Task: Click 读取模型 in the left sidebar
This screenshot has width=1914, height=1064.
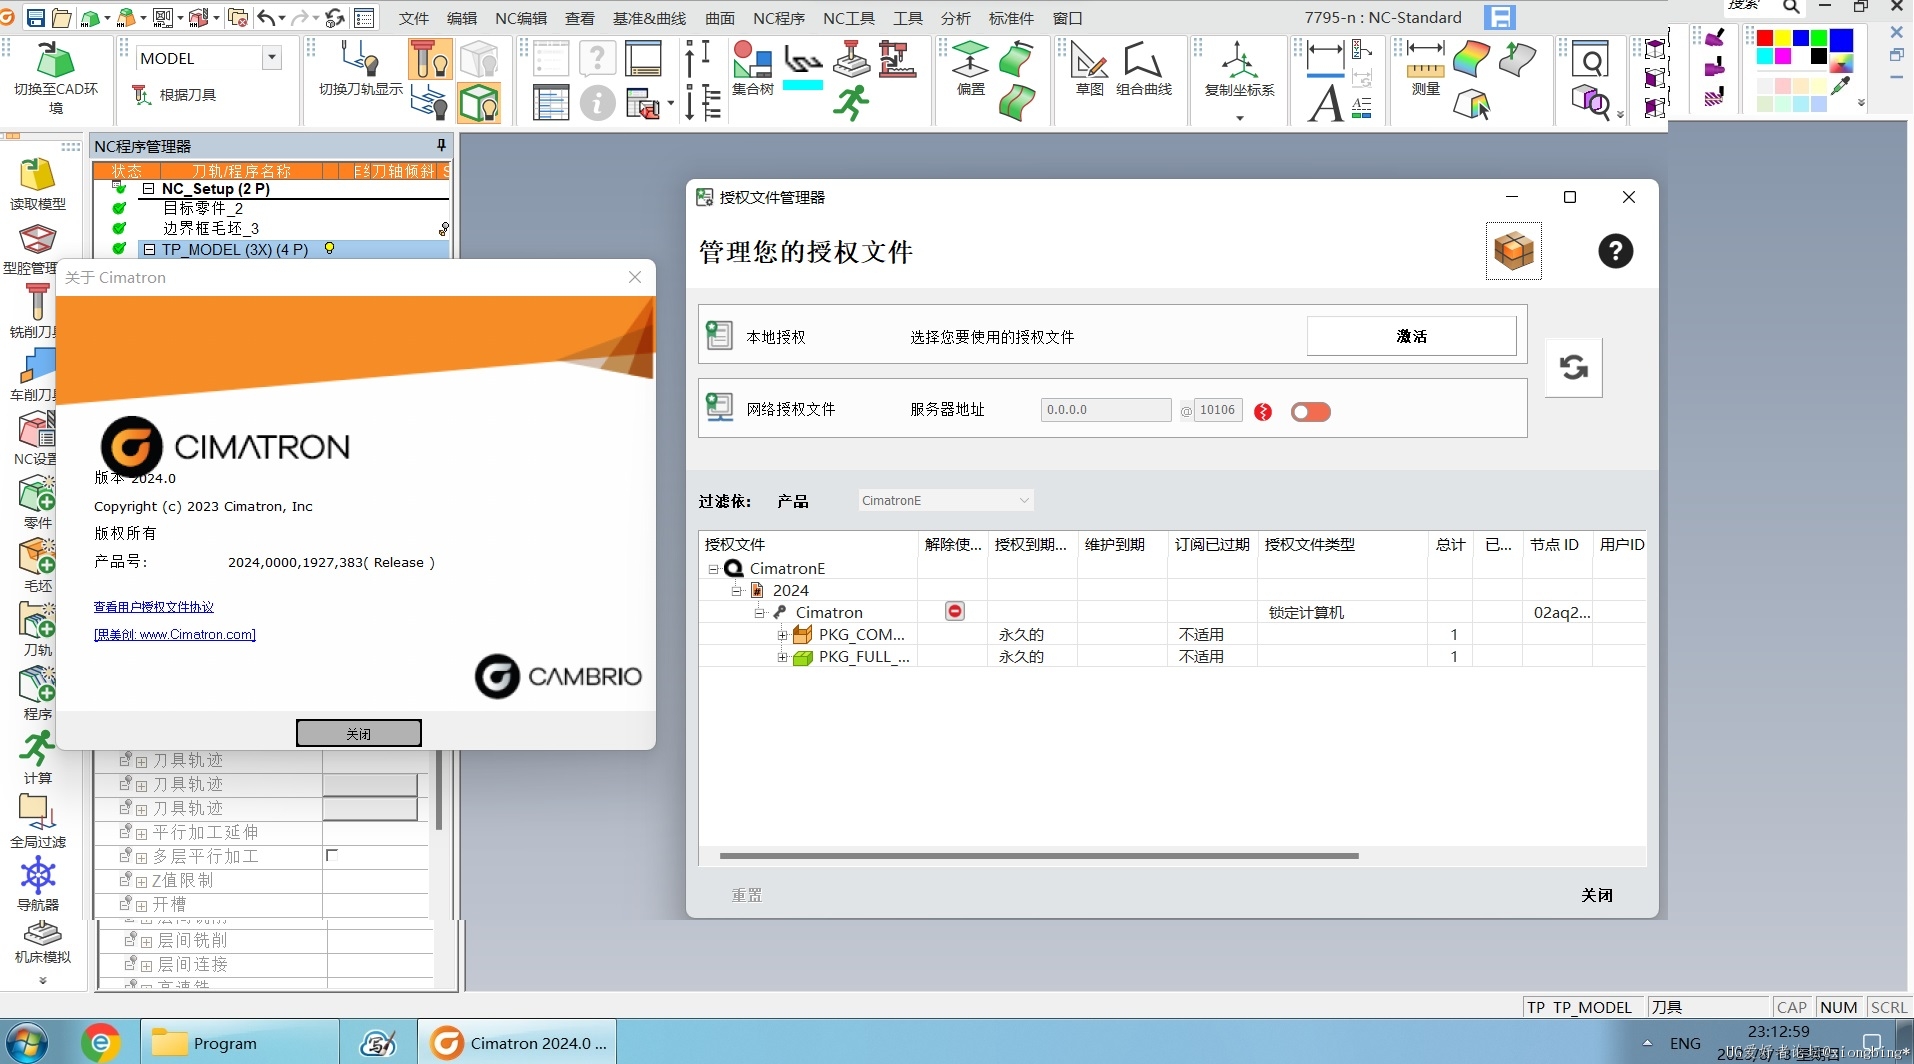Action: click(38, 184)
